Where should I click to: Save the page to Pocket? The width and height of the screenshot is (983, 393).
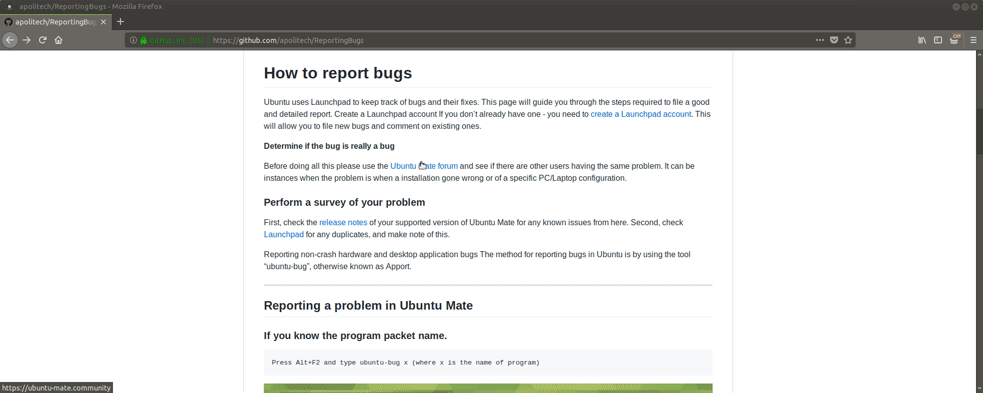click(x=834, y=40)
